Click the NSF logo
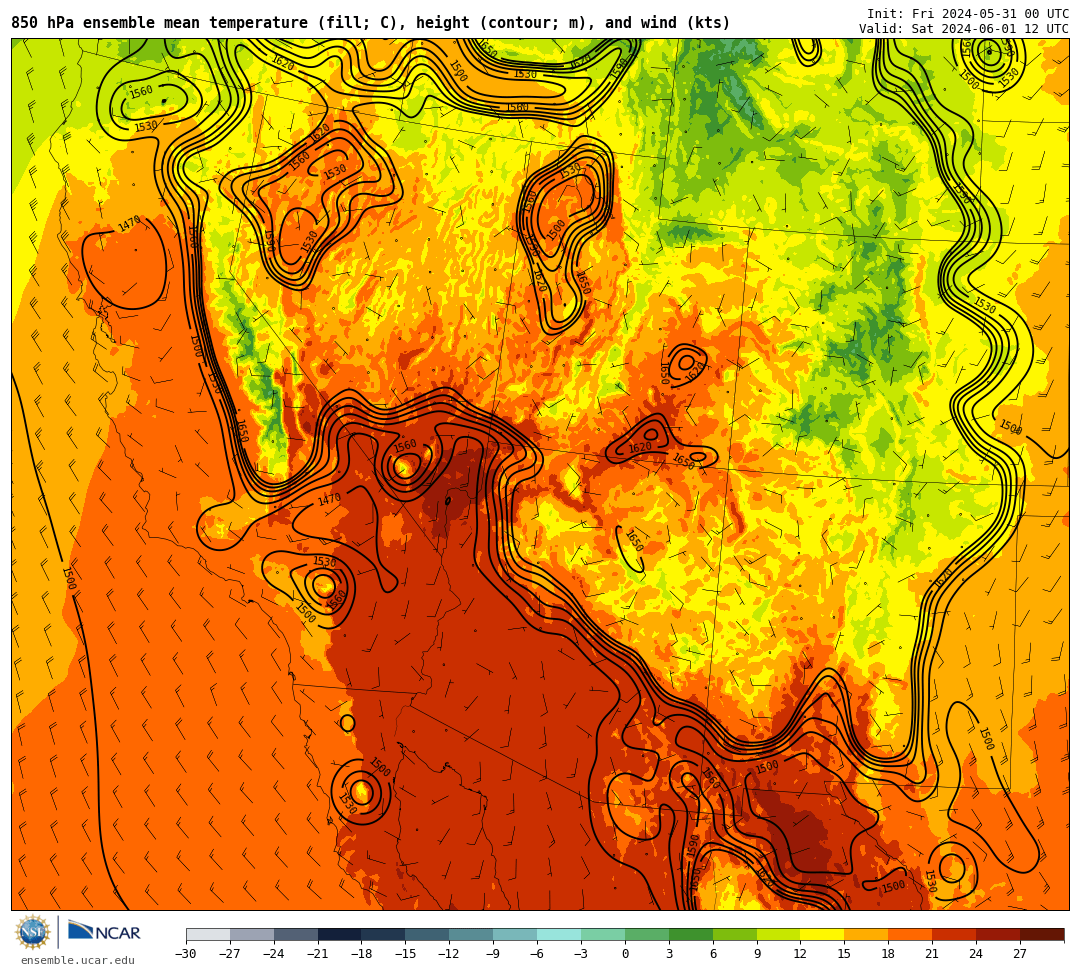Image resolution: width=1080 pixels, height=973 pixels. 33,933
